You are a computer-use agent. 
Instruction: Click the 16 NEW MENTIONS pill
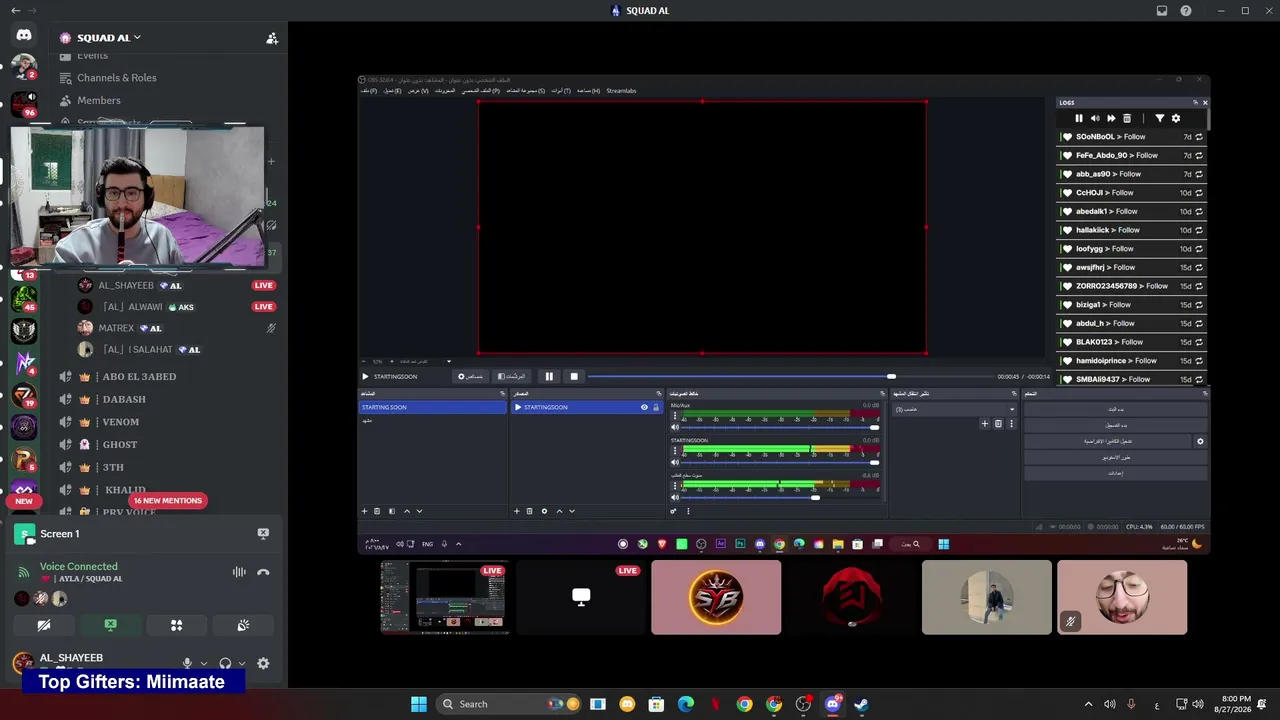click(168, 501)
